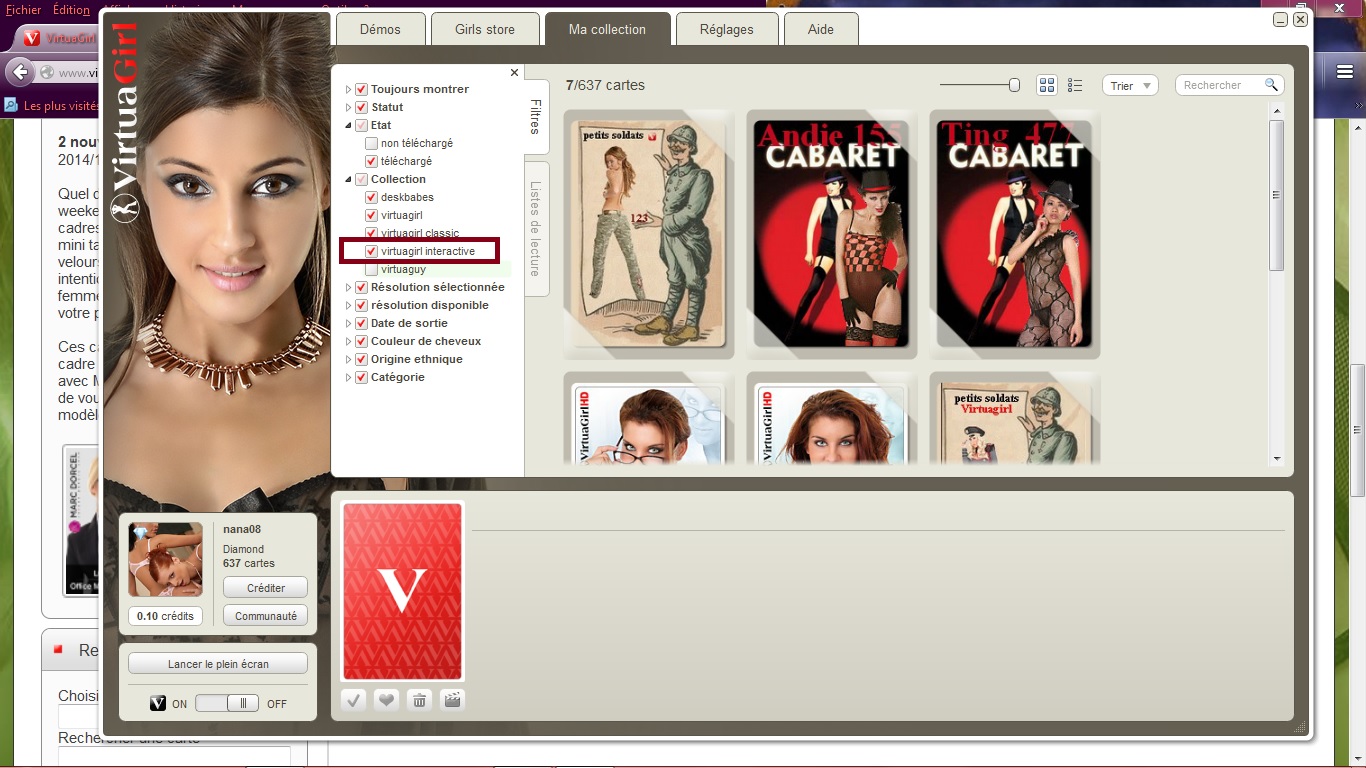Viewport: 1366px width, 768px height.
Task: Select the petits soldats Virtuagirl card
Action: pyautogui.click(x=1015, y=420)
